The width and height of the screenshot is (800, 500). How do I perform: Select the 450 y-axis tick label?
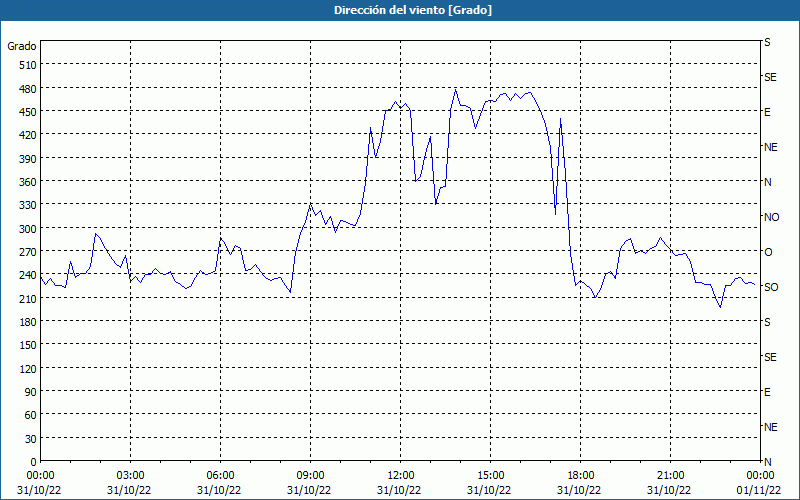[x=28, y=112]
